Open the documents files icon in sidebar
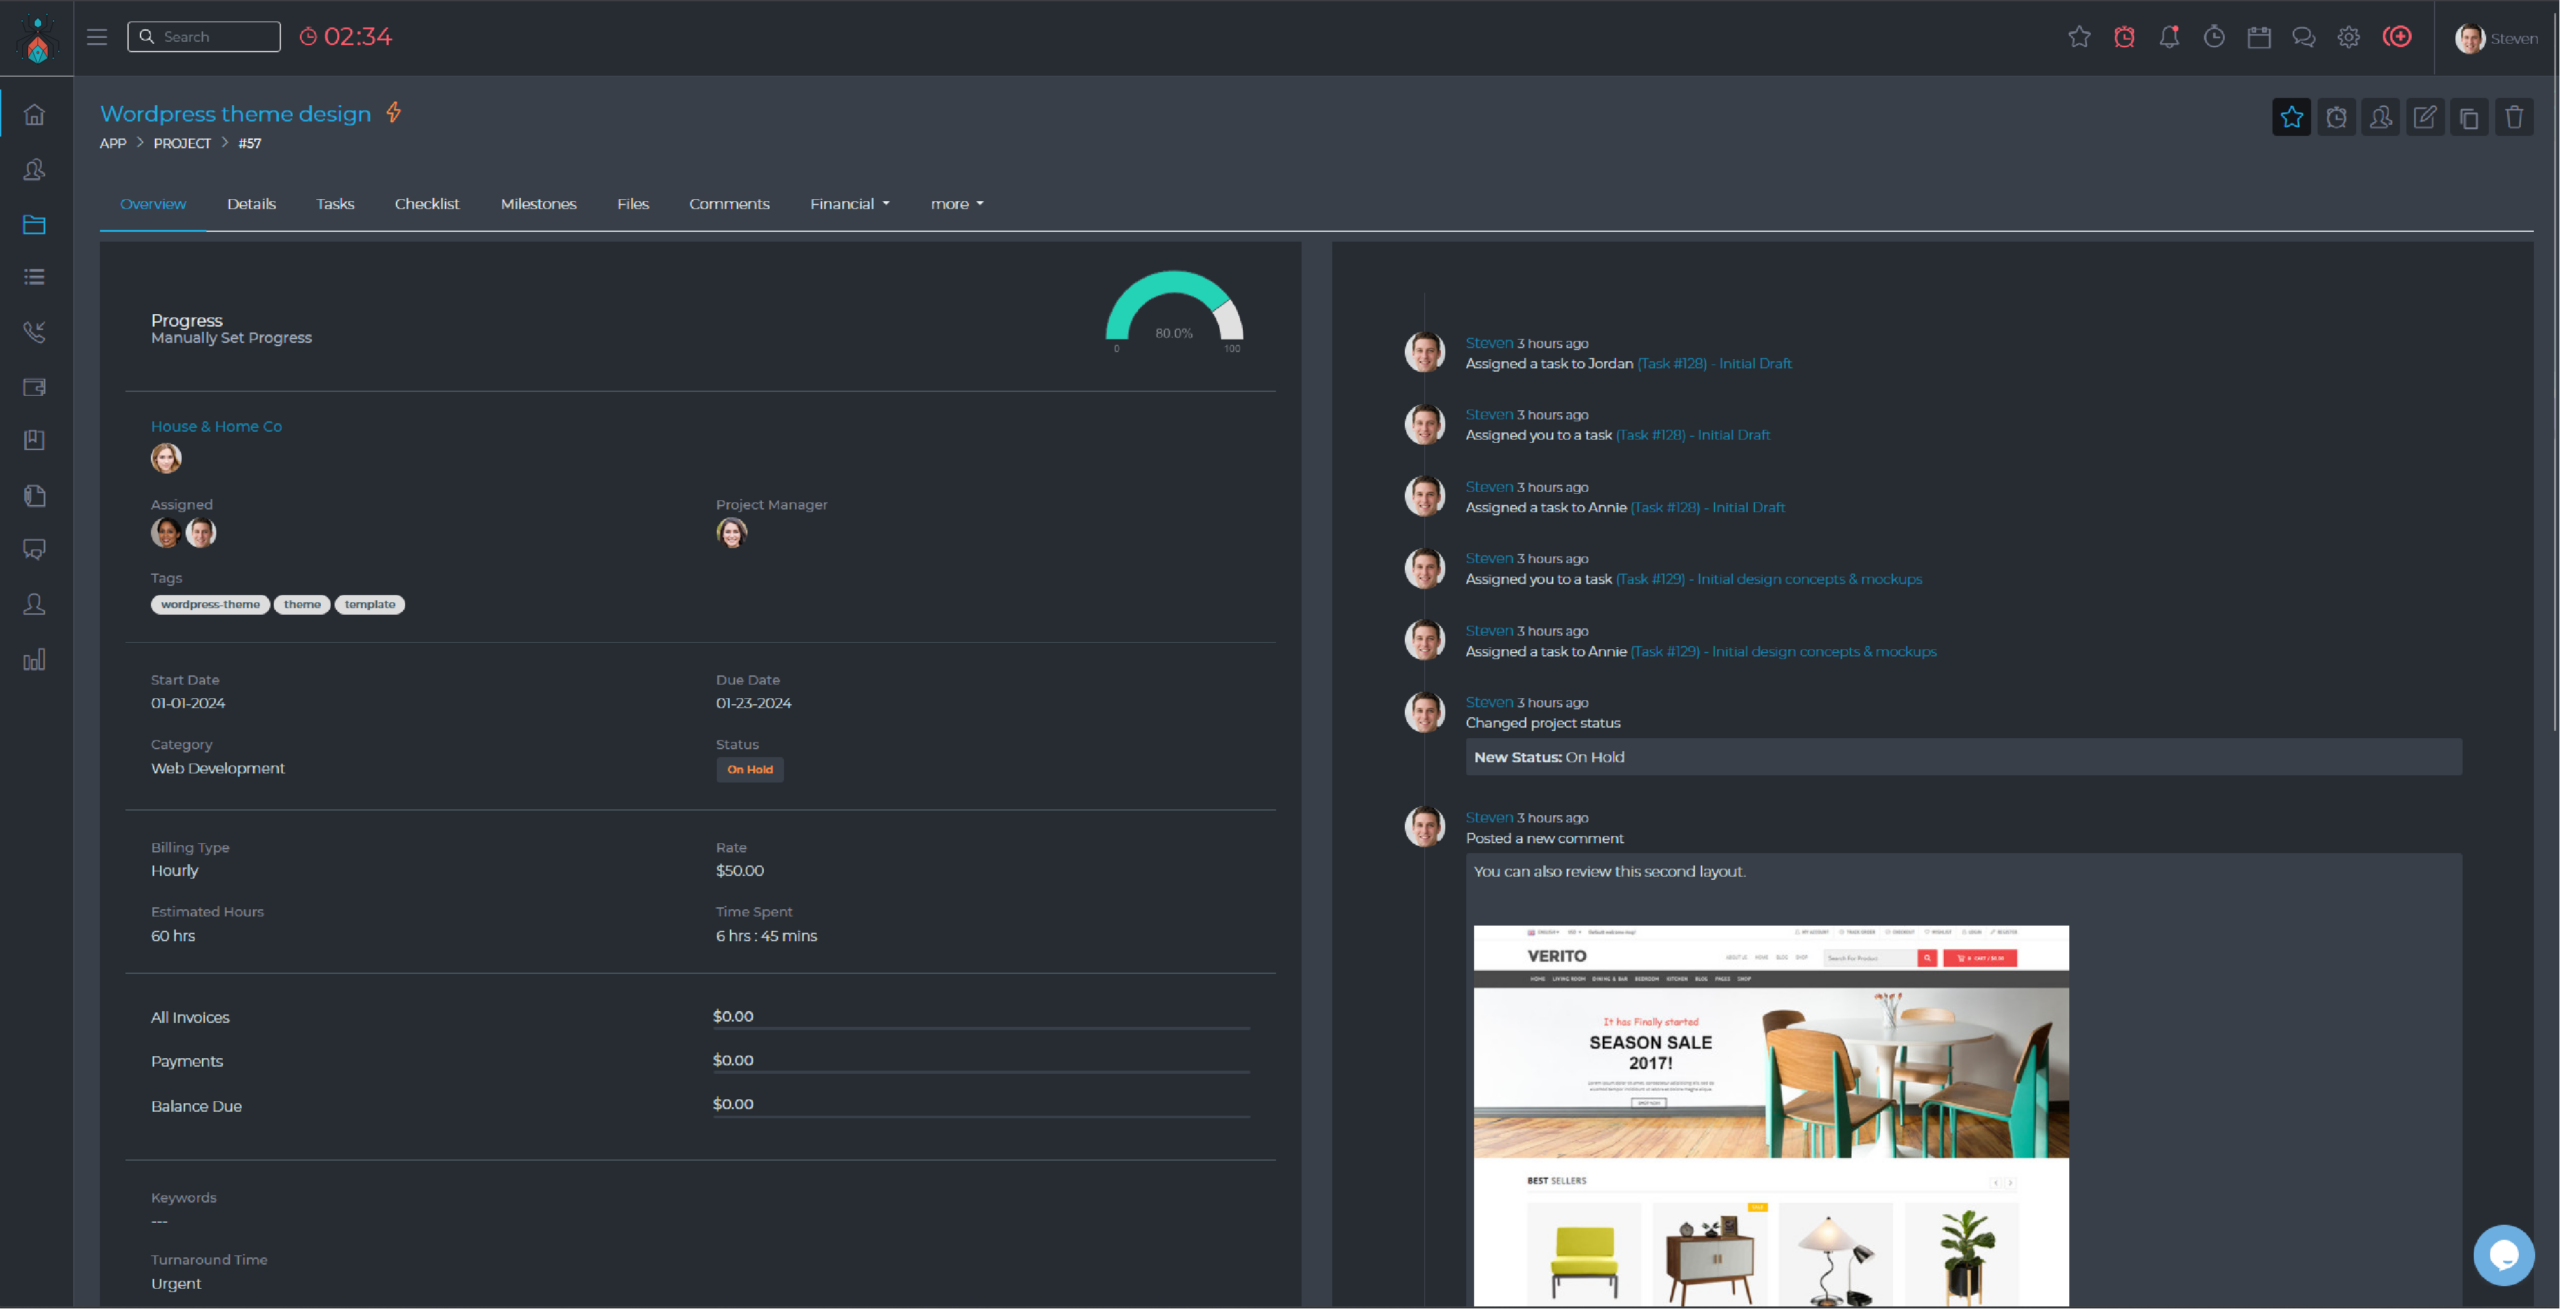The width and height of the screenshot is (2560, 1309). click(35, 495)
